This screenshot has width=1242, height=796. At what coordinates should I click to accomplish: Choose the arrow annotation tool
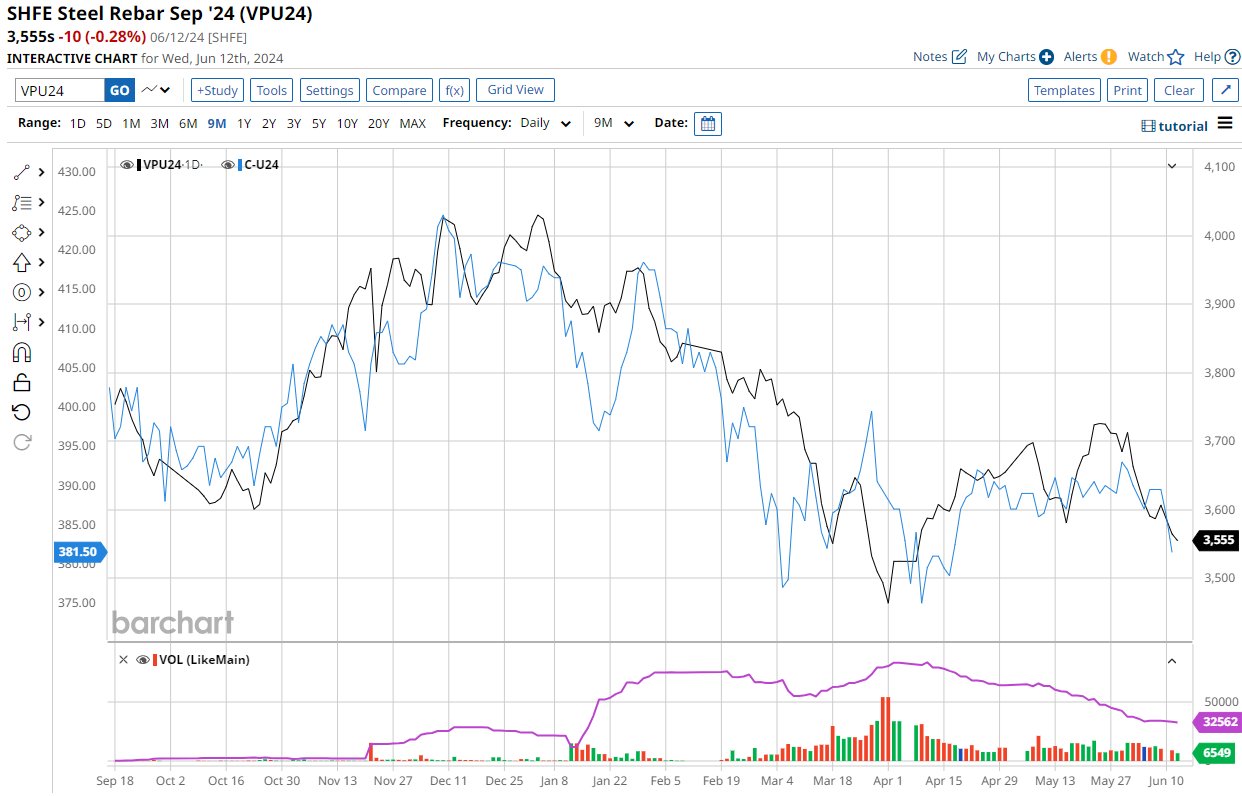coord(22,262)
